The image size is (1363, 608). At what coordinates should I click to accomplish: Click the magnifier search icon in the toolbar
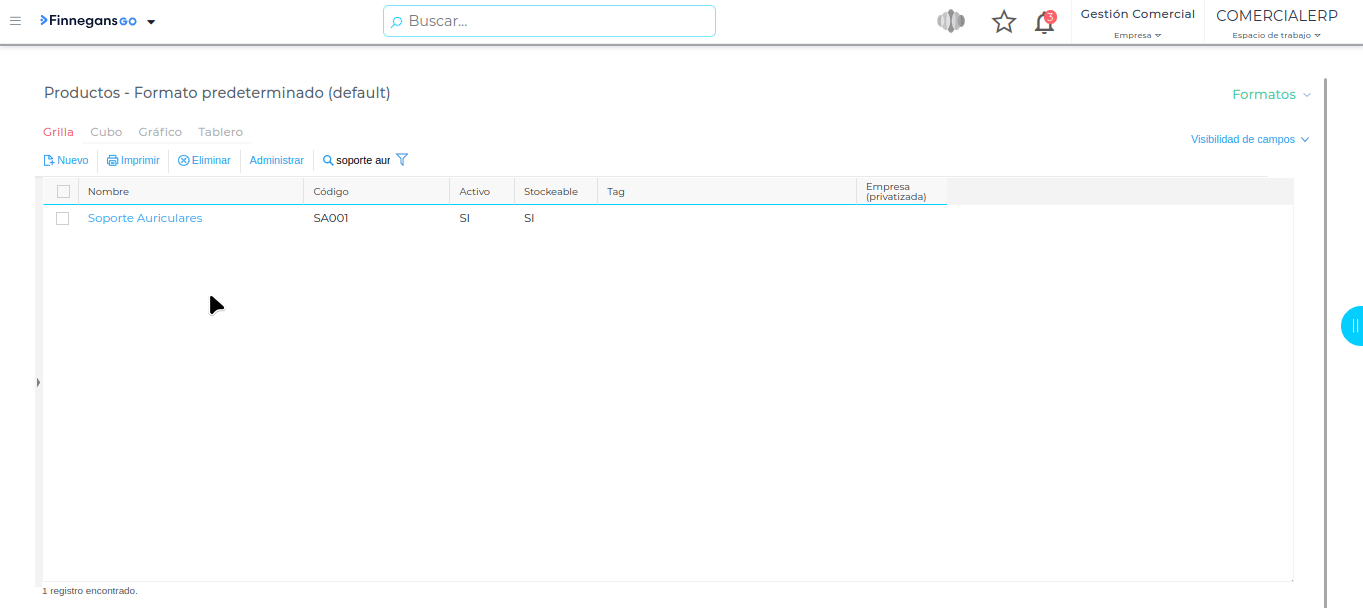[x=328, y=160]
